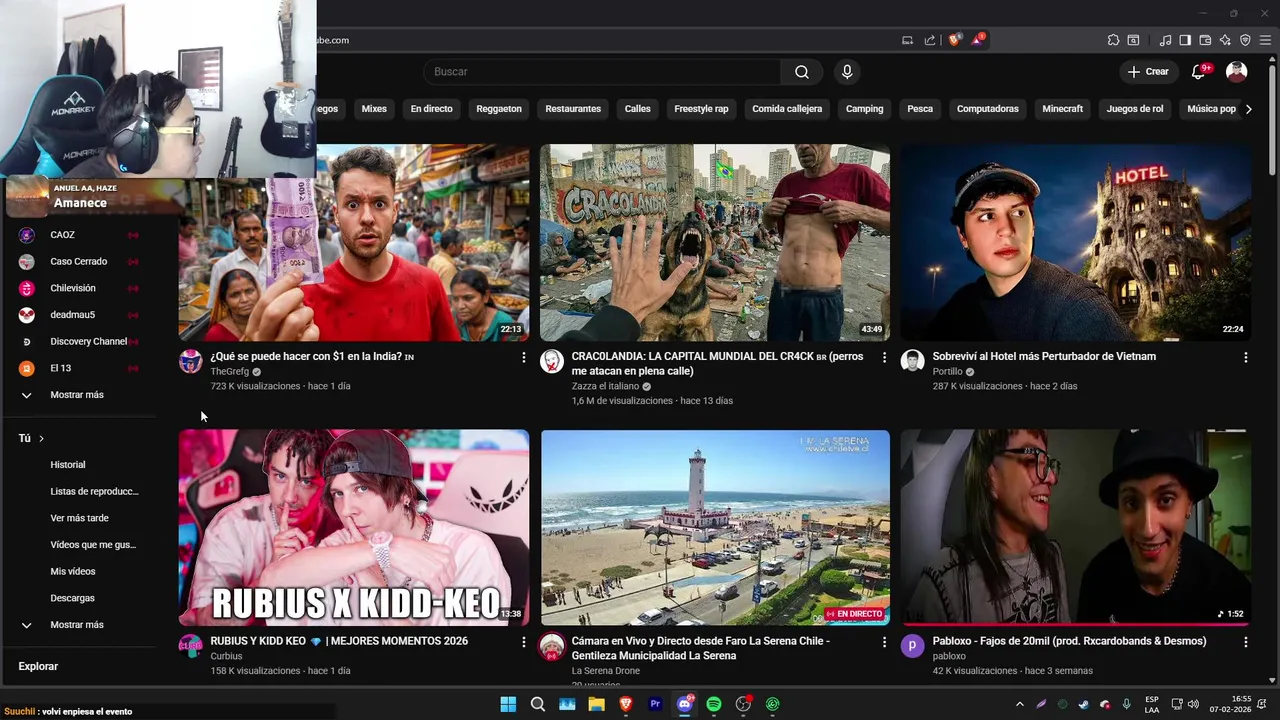Toggle browser sidebar panel icon
The height and width of the screenshot is (720, 1280).
(x=1185, y=40)
